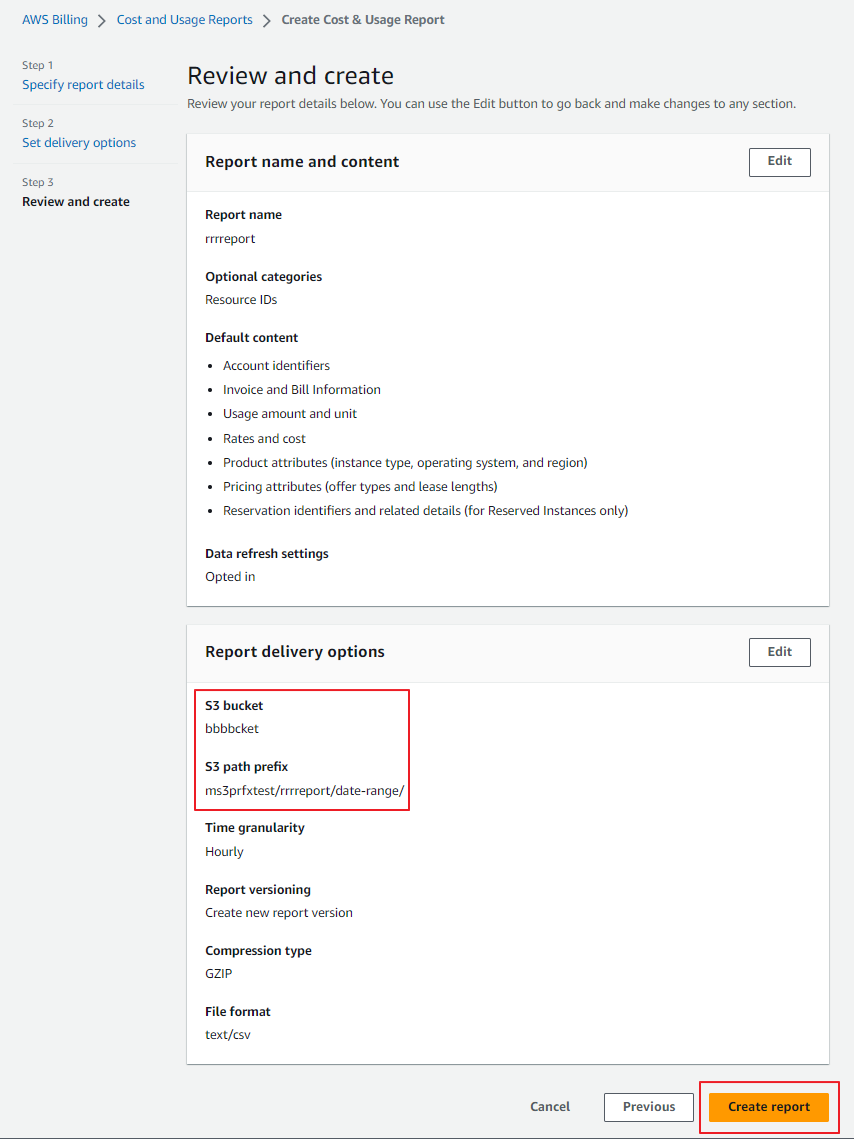This screenshot has height=1139, width=854.
Task: Click the chevron after Cost and Usage Reports
Action: click(267, 20)
